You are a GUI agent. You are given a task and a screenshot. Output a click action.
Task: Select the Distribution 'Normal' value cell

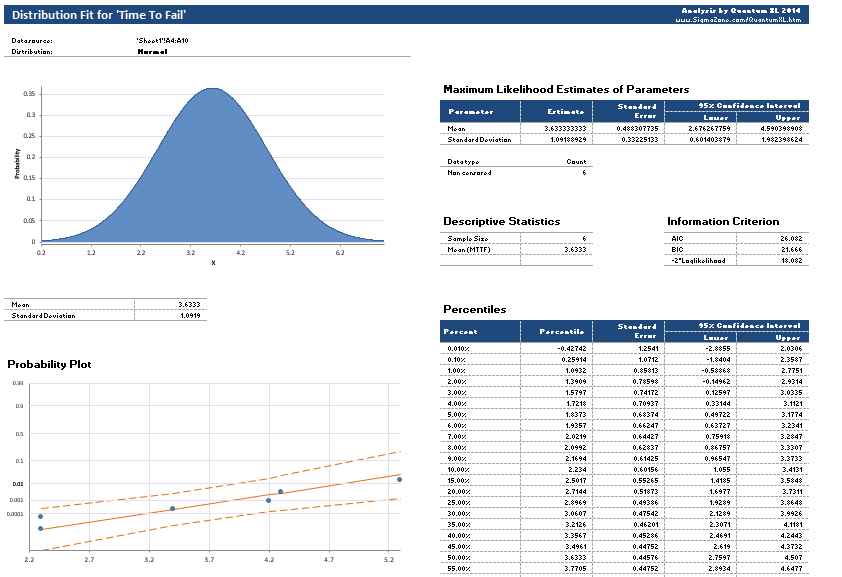pos(152,50)
